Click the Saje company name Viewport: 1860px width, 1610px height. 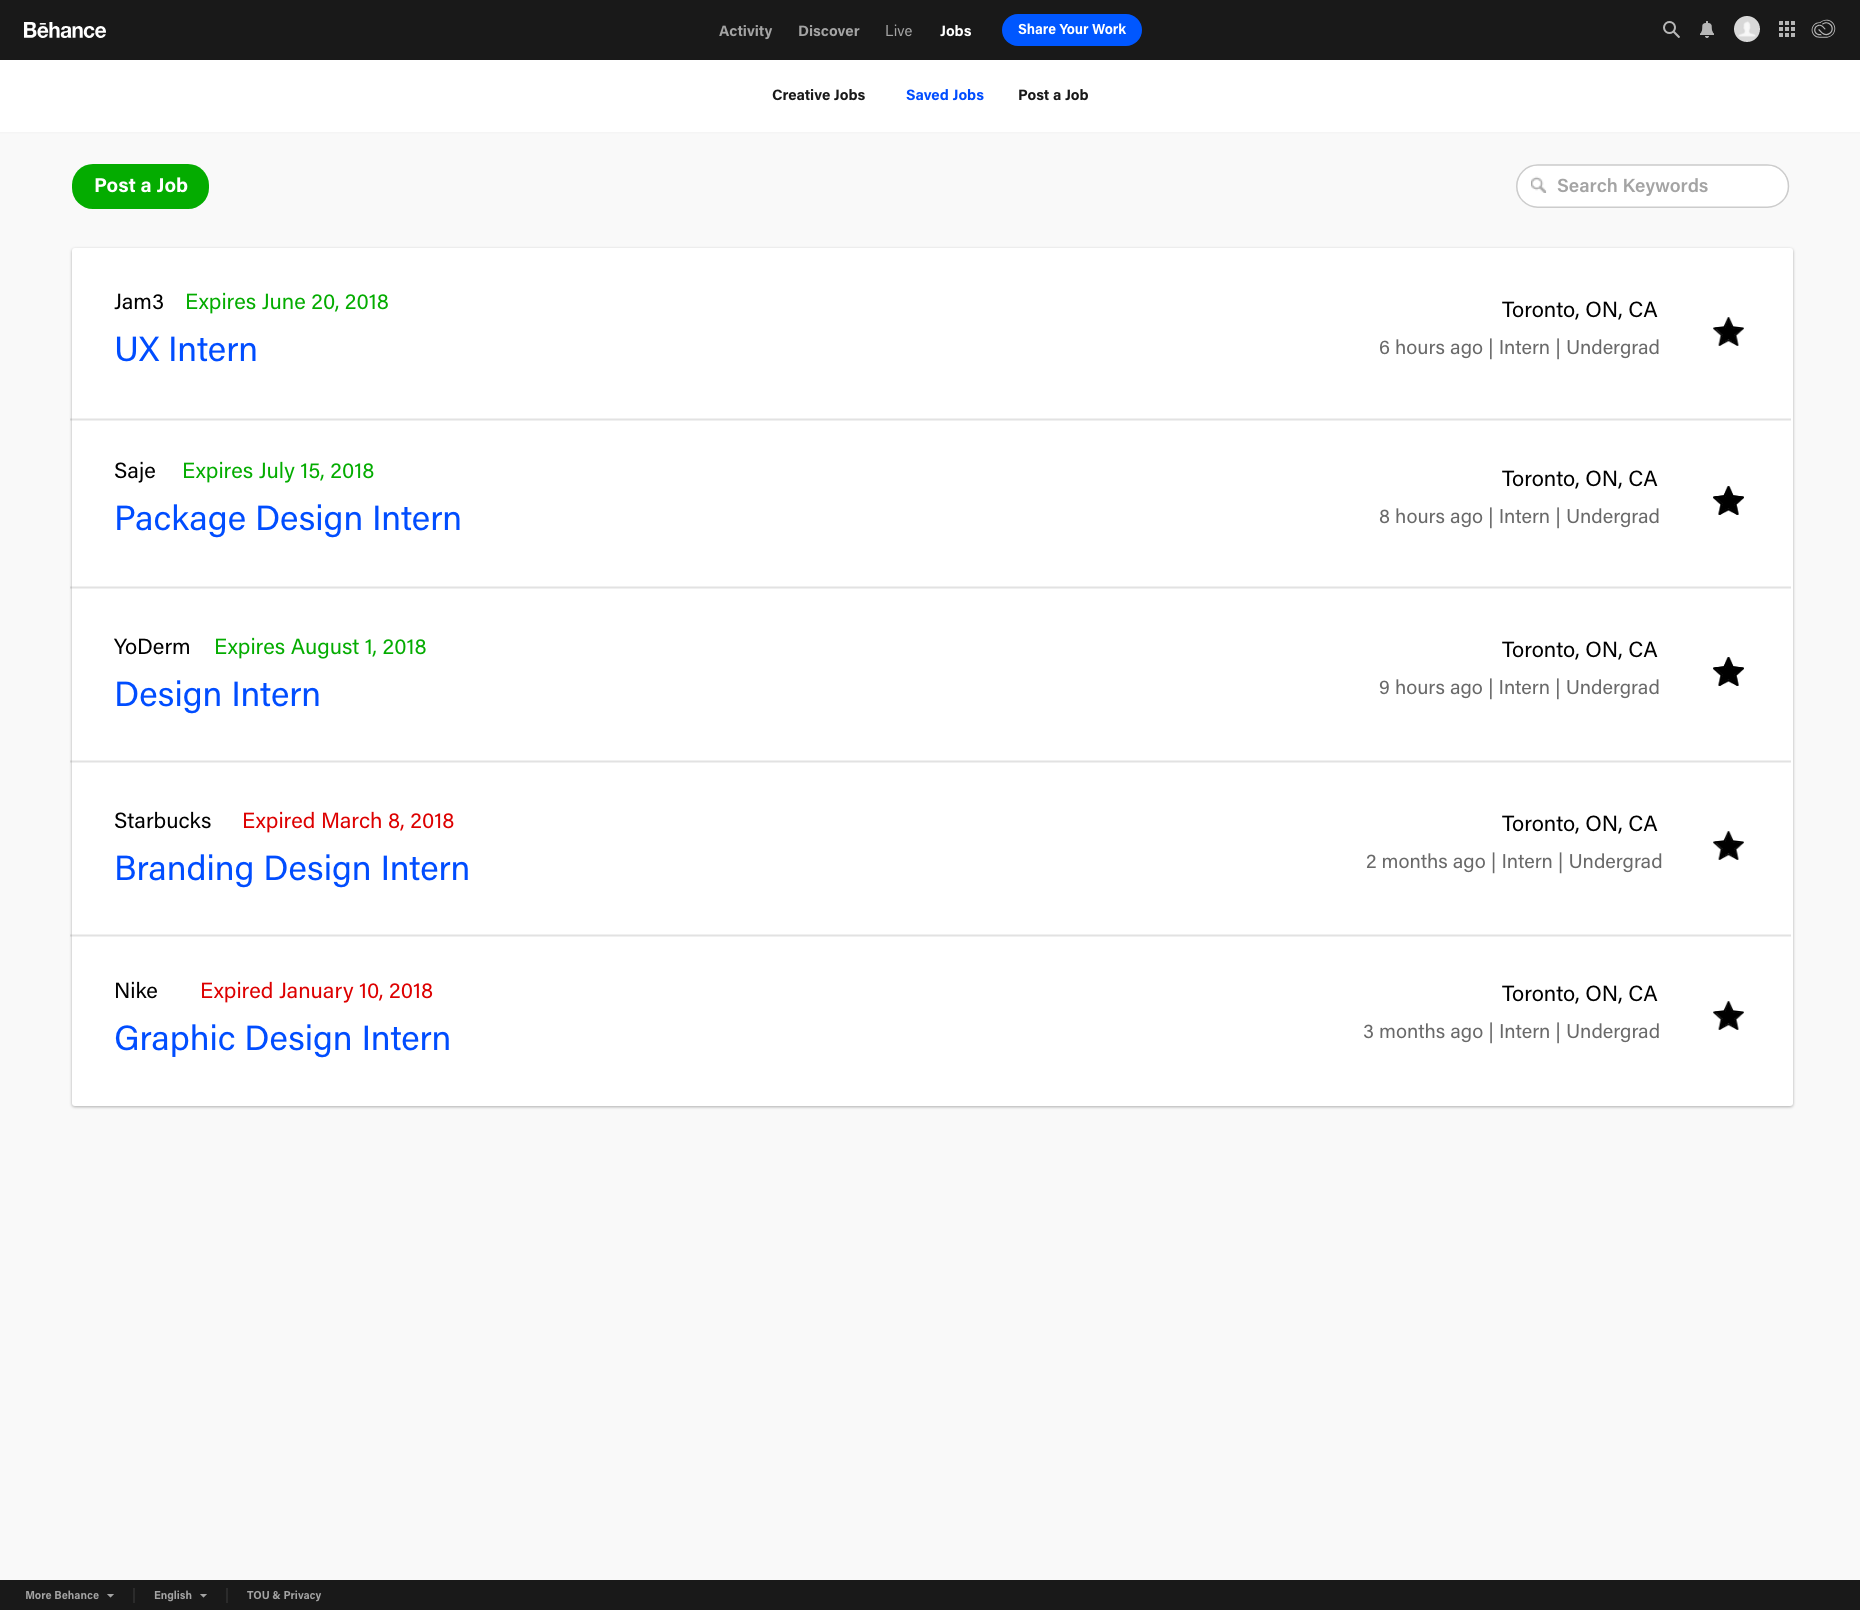[135, 471]
